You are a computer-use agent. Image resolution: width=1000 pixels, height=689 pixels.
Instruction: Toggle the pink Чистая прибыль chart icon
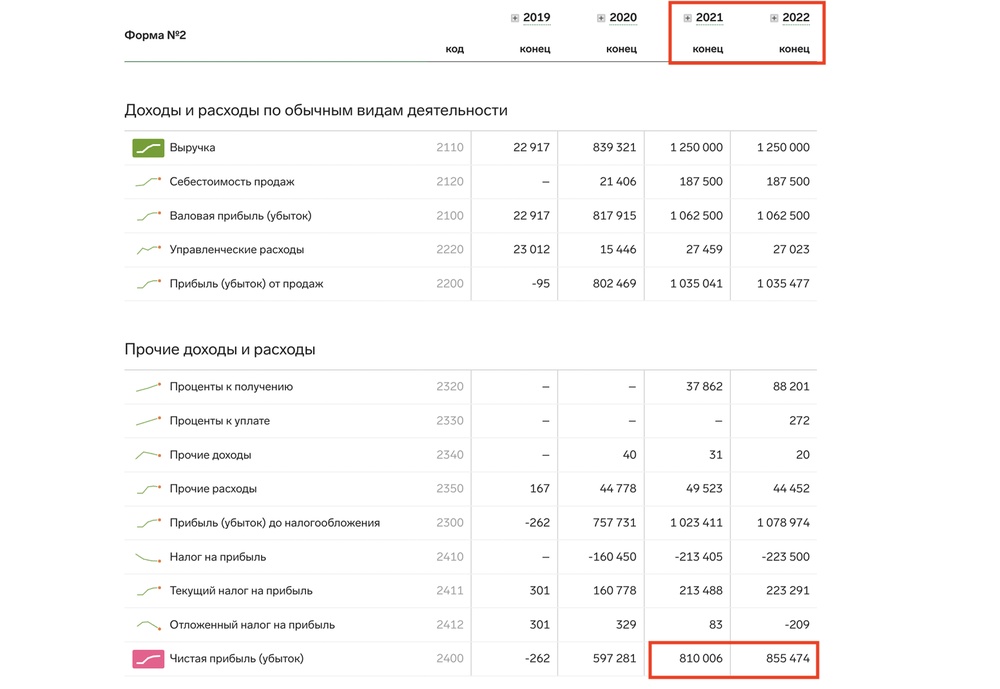tap(148, 659)
